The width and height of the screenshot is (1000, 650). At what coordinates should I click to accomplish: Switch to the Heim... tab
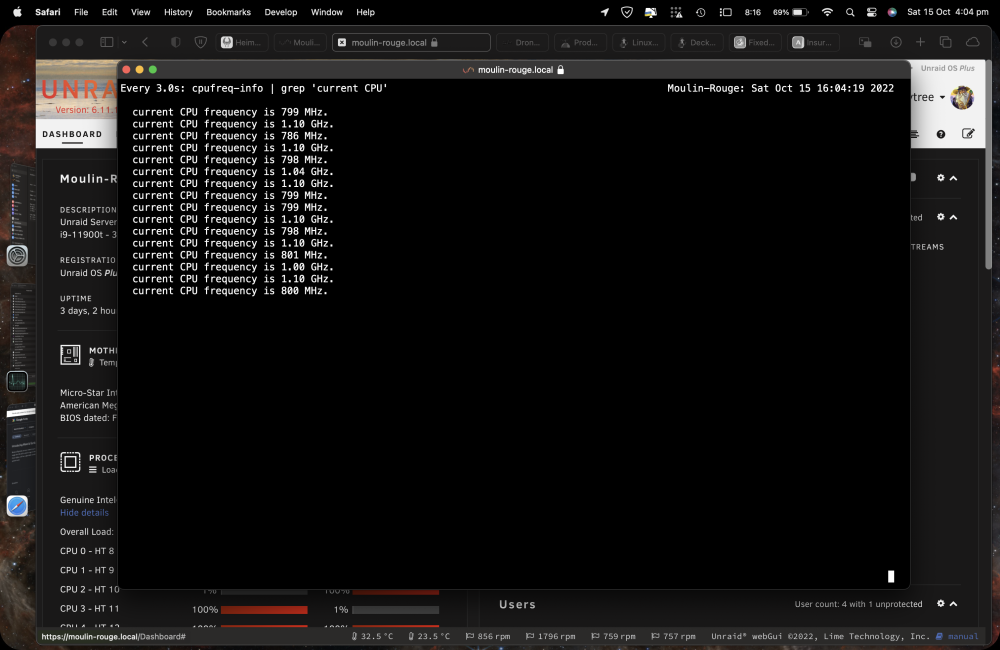pos(241,42)
